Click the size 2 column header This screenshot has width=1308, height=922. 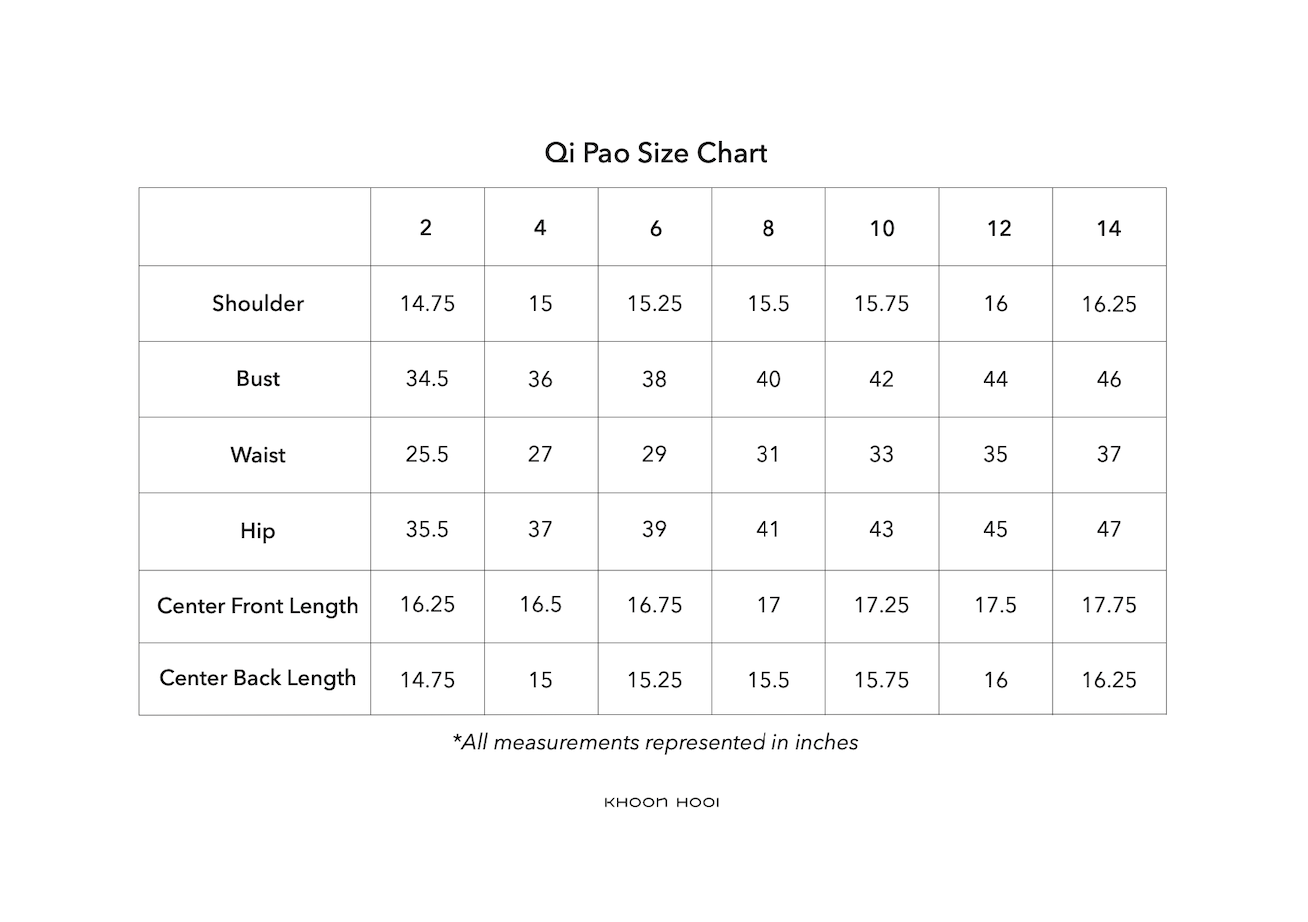click(x=426, y=228)
